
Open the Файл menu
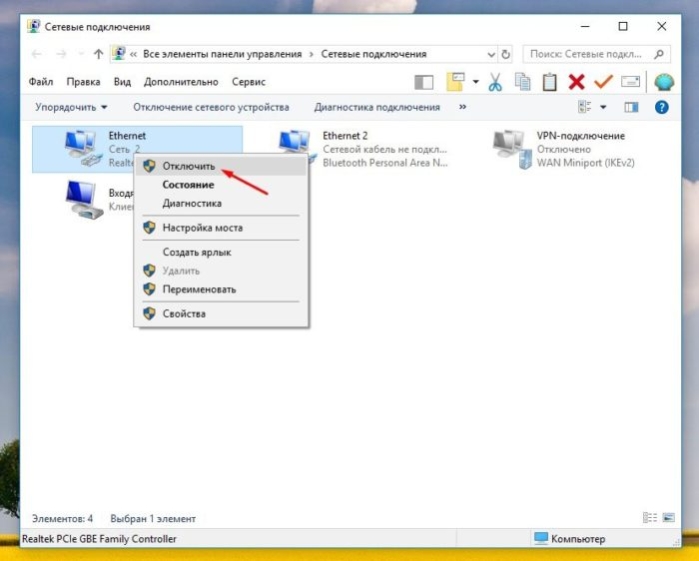41,82
